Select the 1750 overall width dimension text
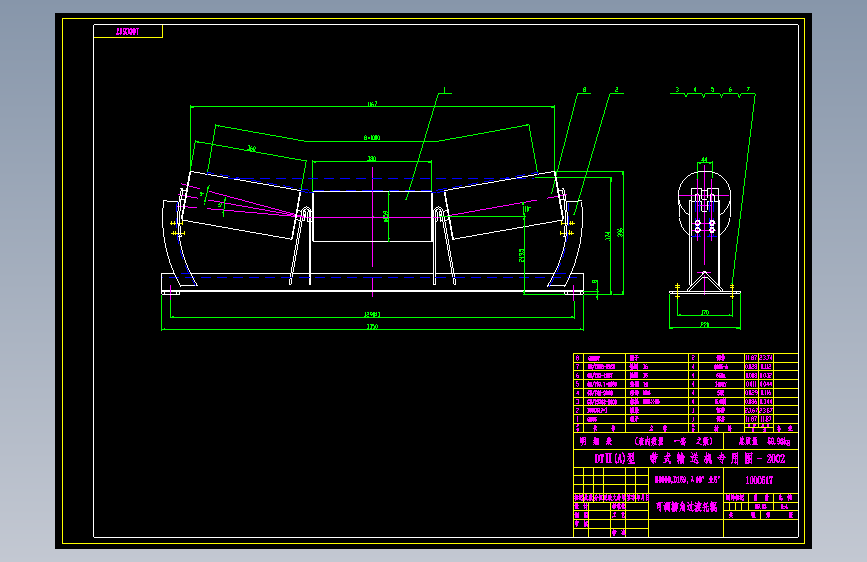This screenshot has height=562, width=867. pos(372,326)
